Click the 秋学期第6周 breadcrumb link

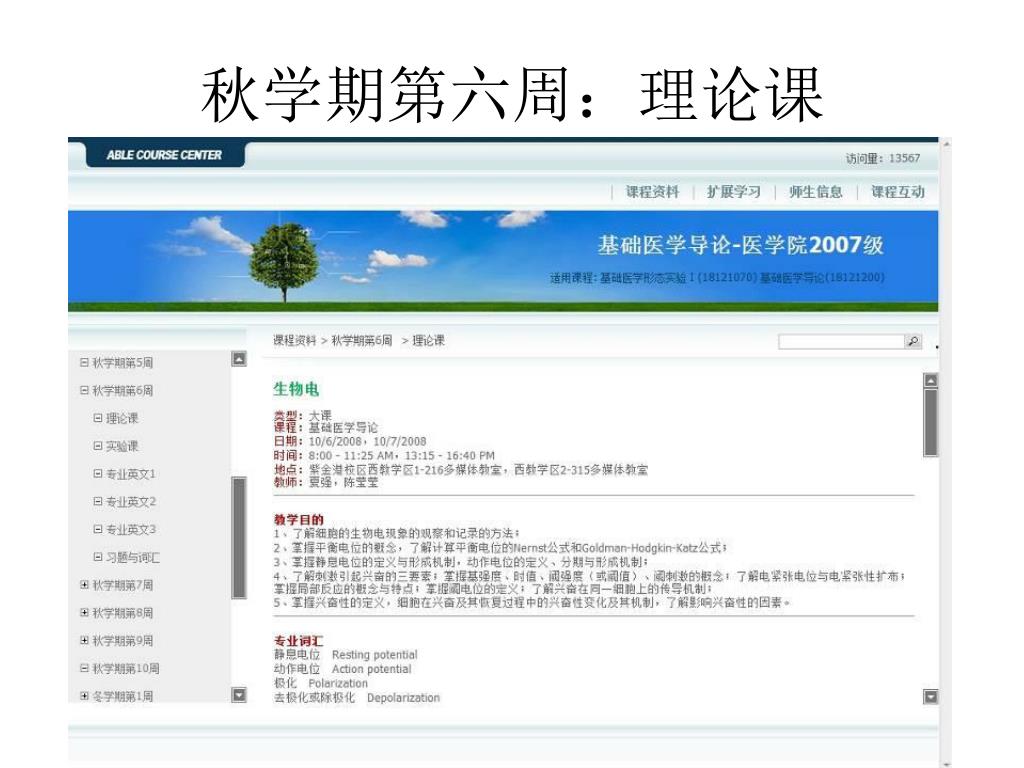(x=362, y=340)
